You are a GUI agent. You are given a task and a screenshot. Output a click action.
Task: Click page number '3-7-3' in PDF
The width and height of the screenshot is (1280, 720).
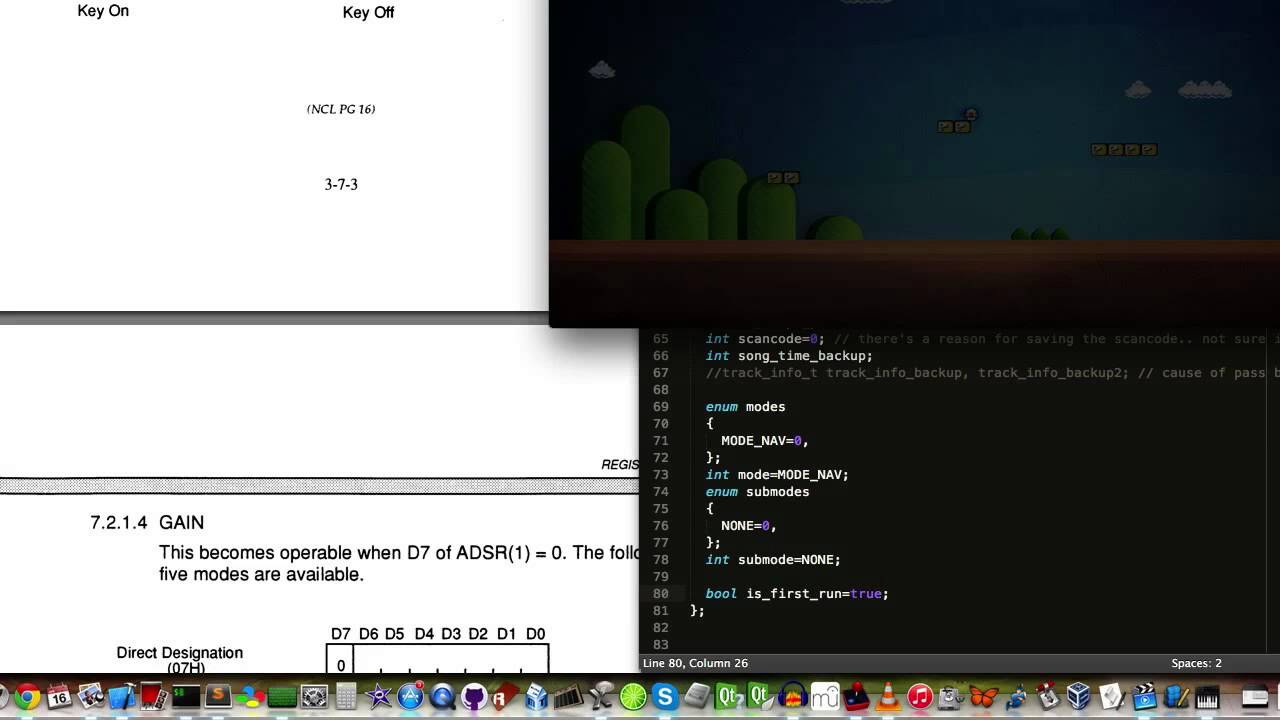pos(341,185)
